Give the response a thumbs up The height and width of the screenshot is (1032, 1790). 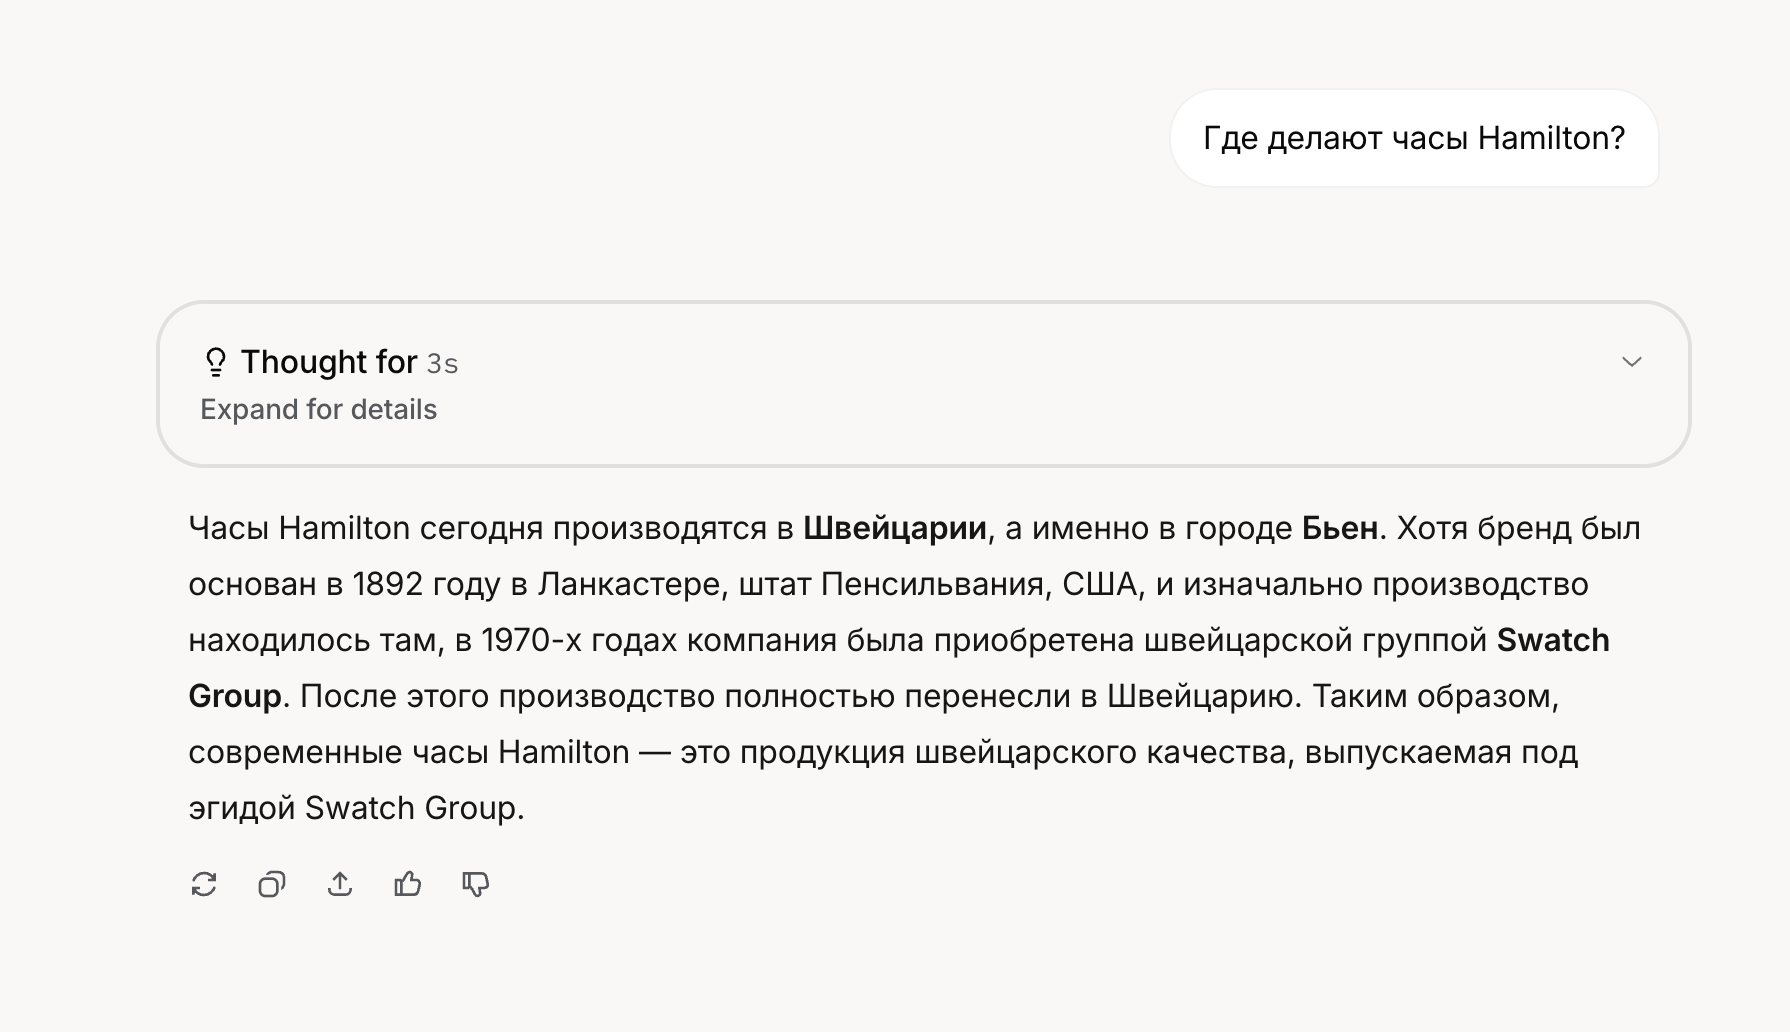click(408, 884)
